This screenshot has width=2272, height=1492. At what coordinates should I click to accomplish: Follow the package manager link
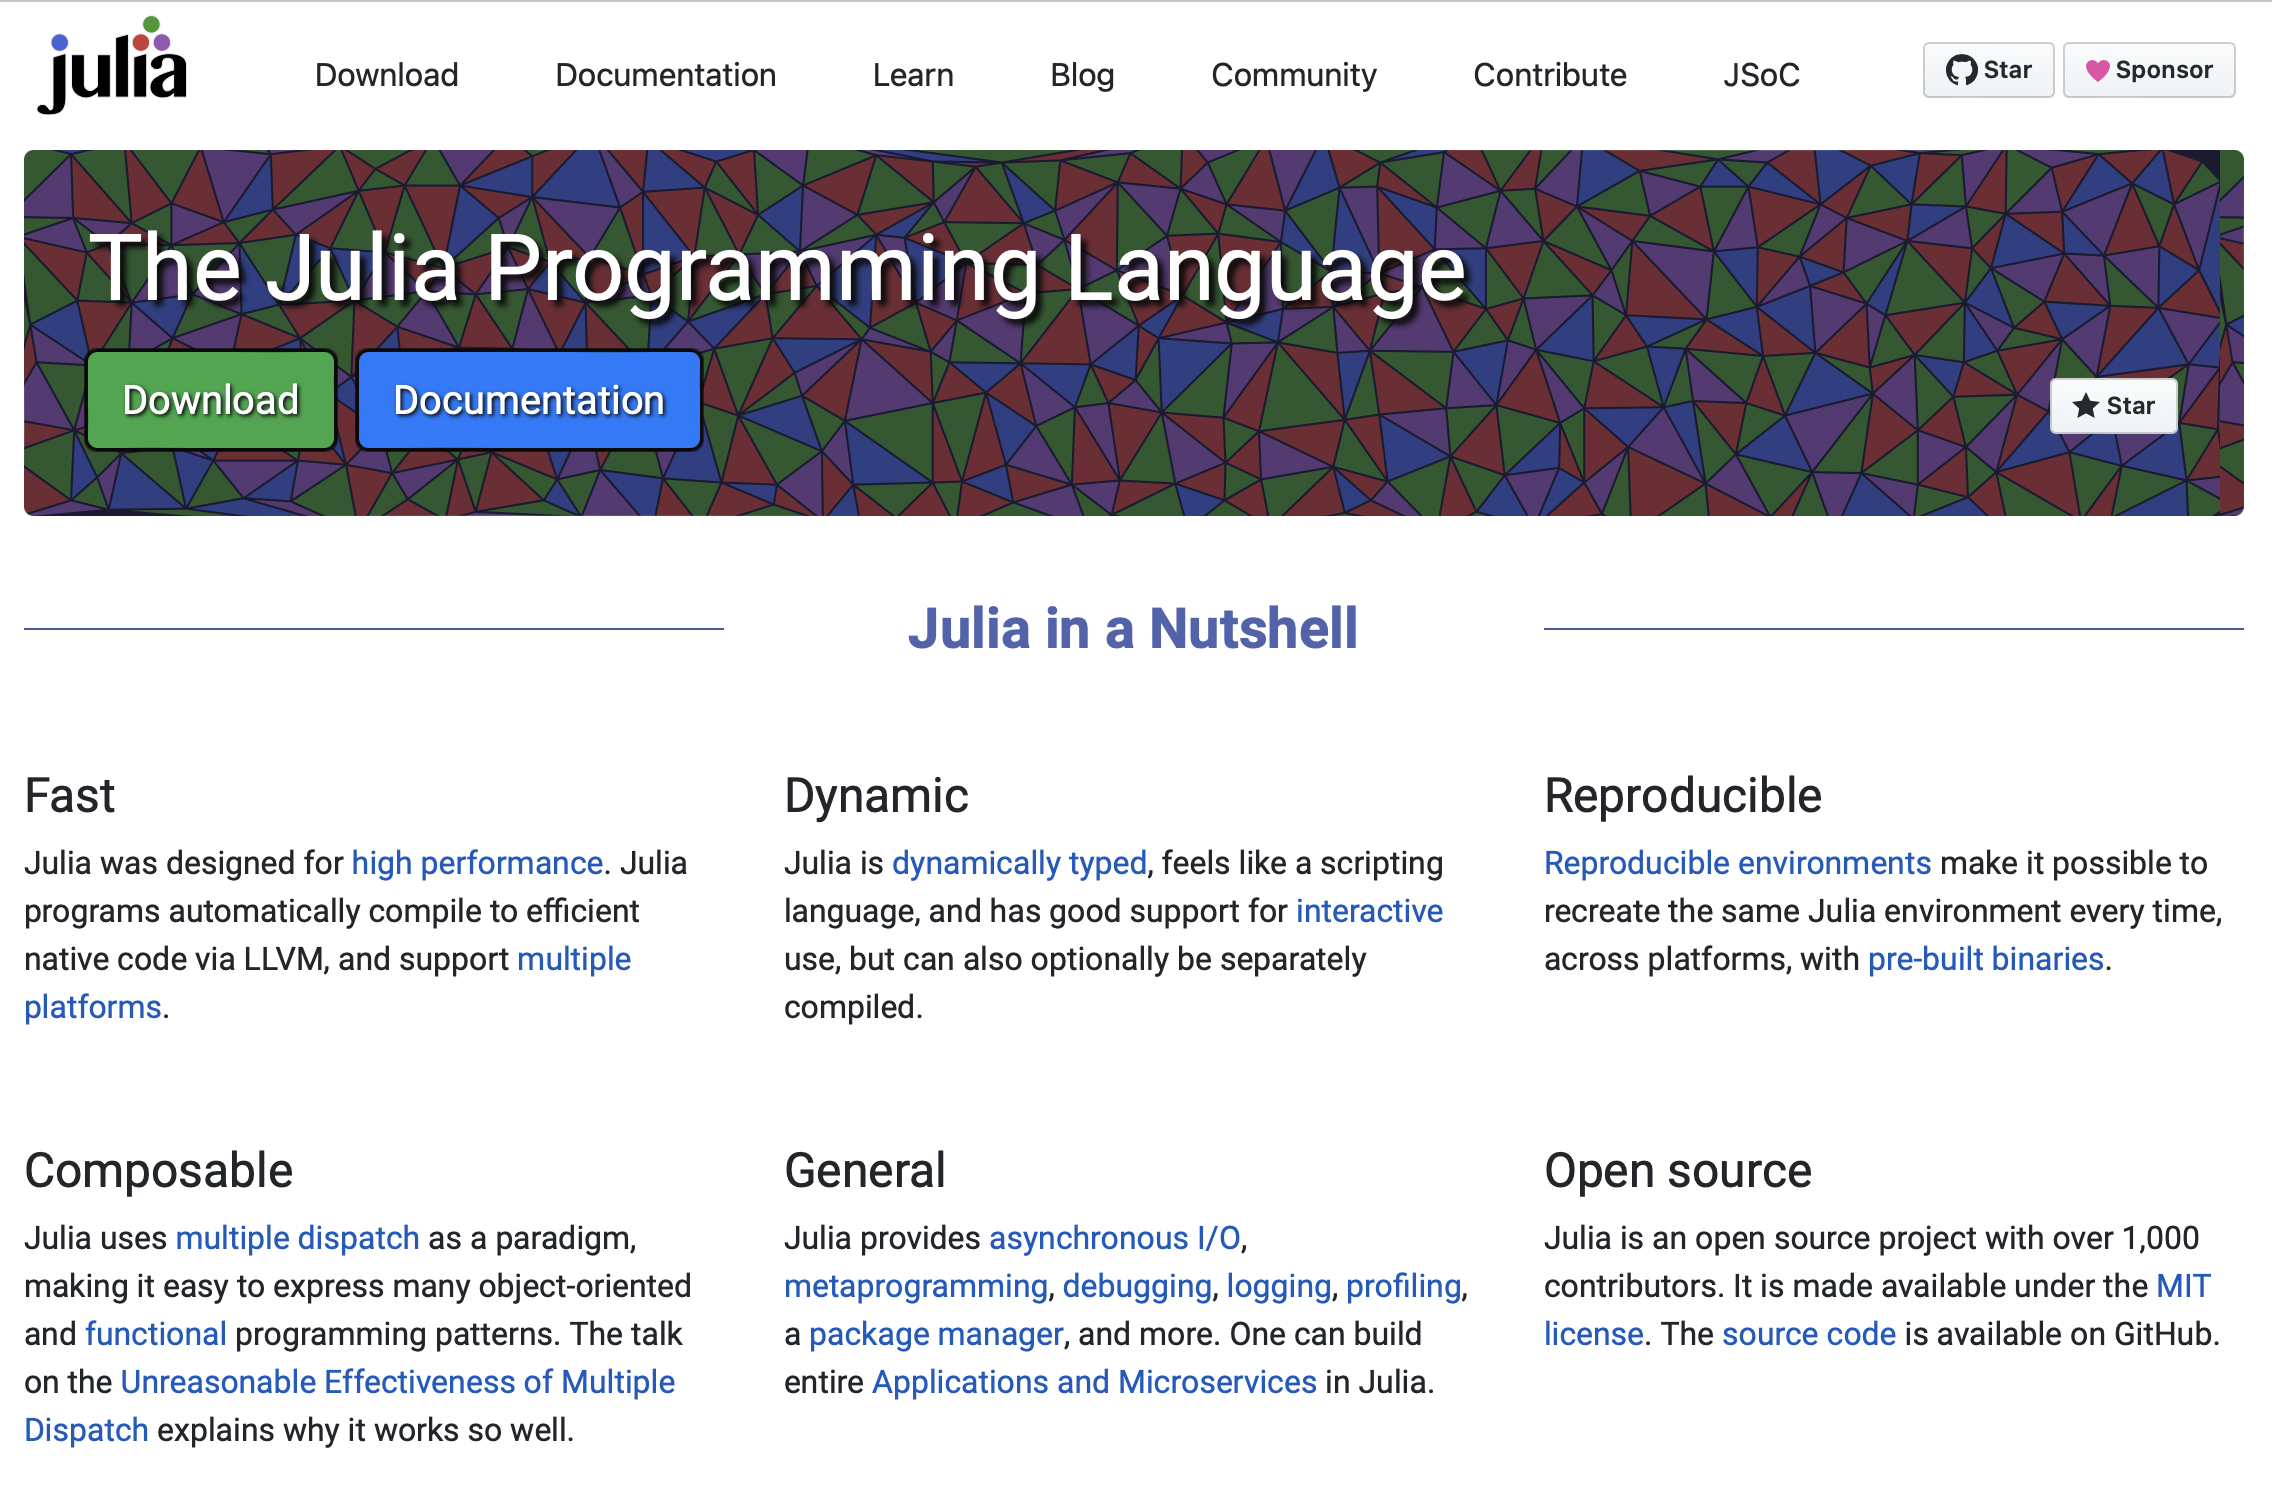point(935,1334)
